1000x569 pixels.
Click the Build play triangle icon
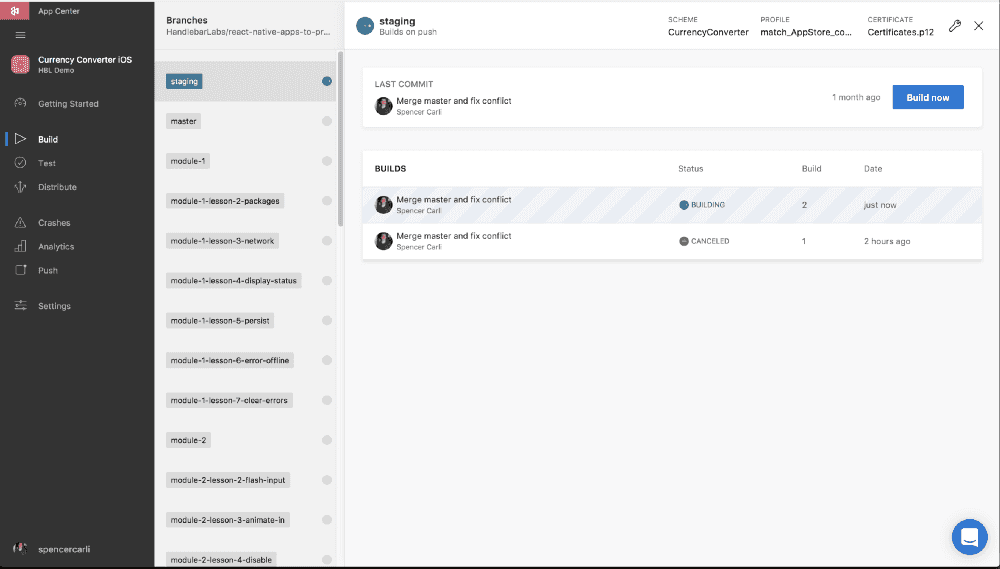(20, 138)
